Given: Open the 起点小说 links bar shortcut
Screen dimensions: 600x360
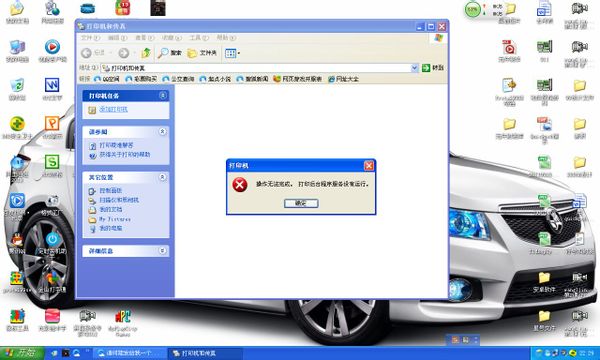Looking at the screenshot, I should 215,79.
